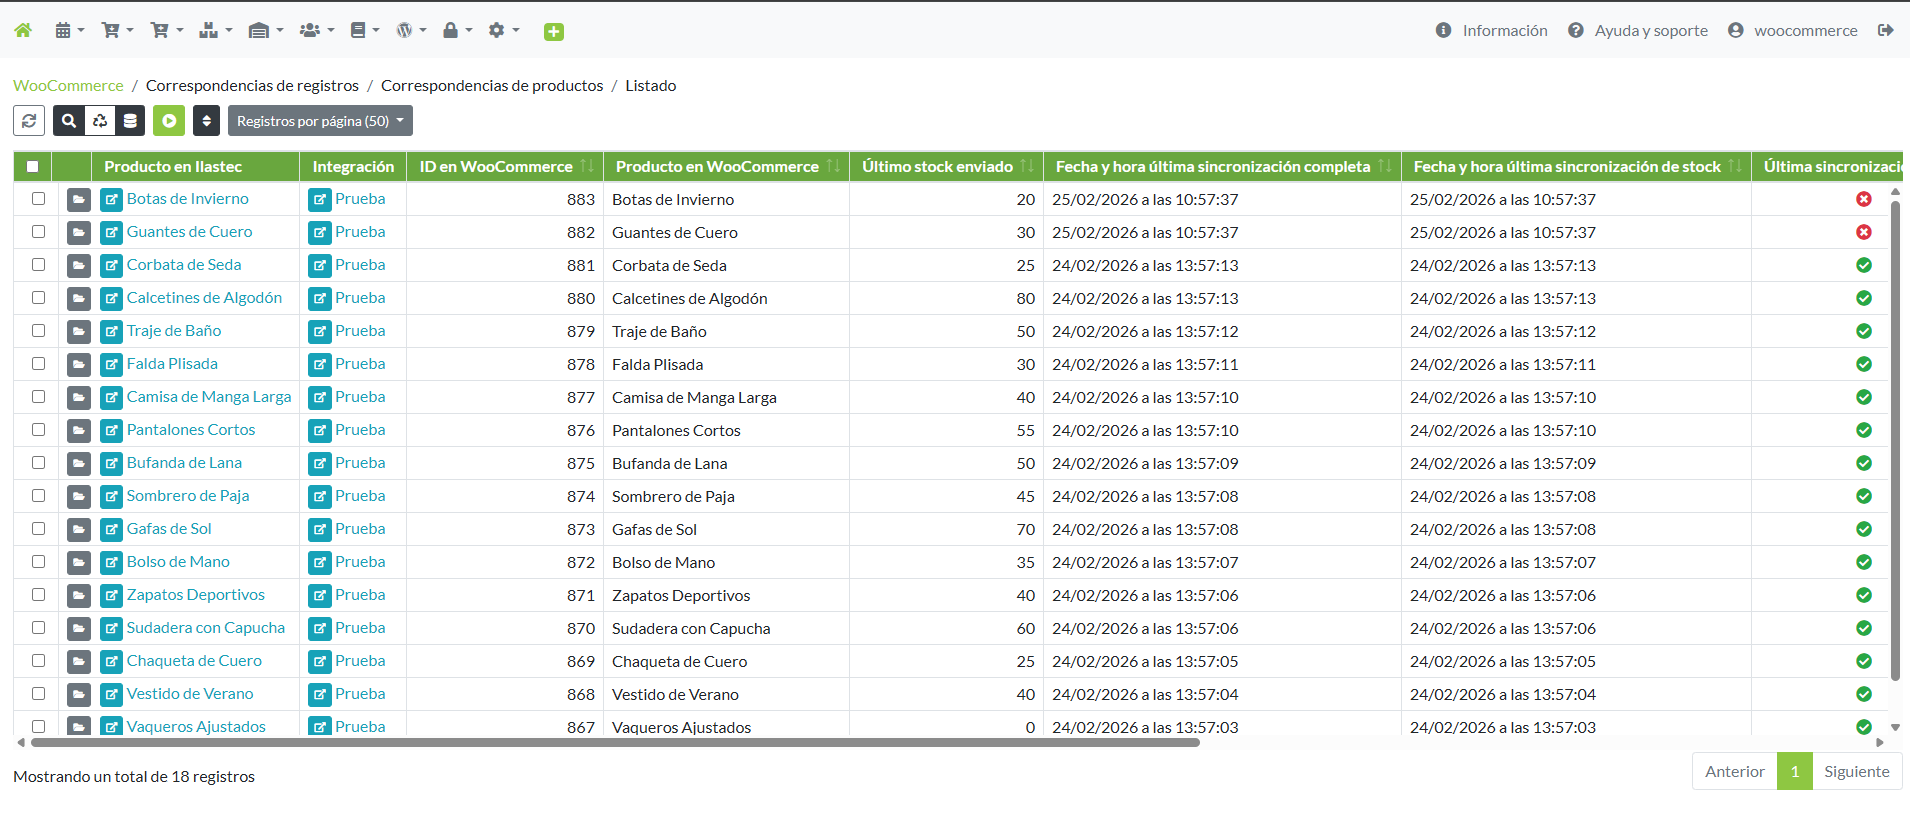Expand the WordPress icon menu
The image size is (1910, 813).
[410, 30]
